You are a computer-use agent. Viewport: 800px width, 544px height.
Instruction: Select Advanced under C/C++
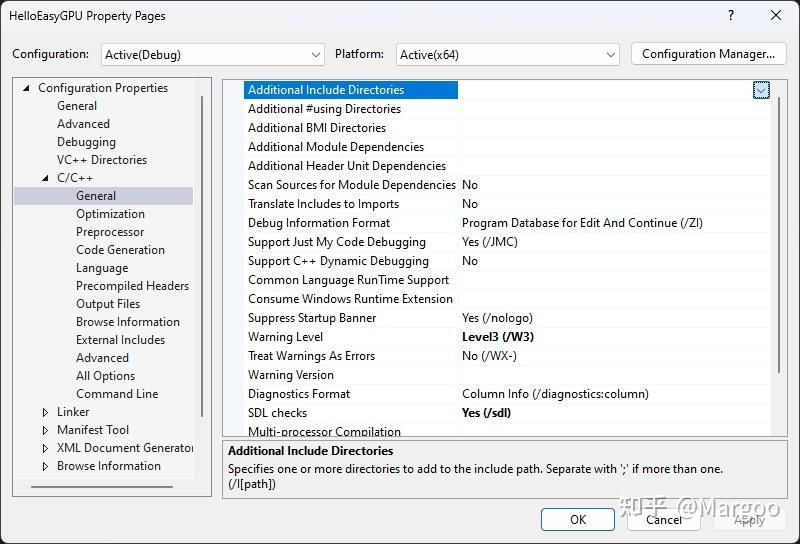[x=102, y=358]
